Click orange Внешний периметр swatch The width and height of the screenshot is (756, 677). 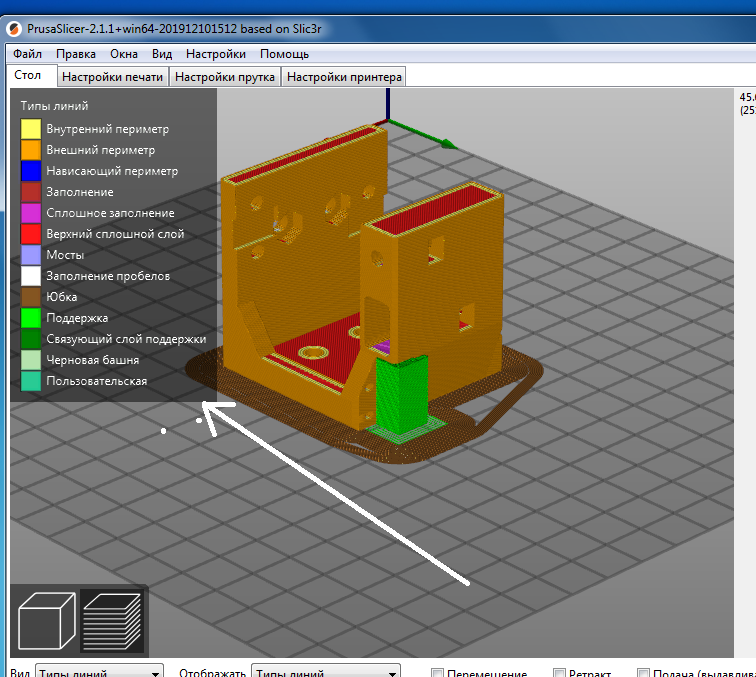(x=31, y=150)
